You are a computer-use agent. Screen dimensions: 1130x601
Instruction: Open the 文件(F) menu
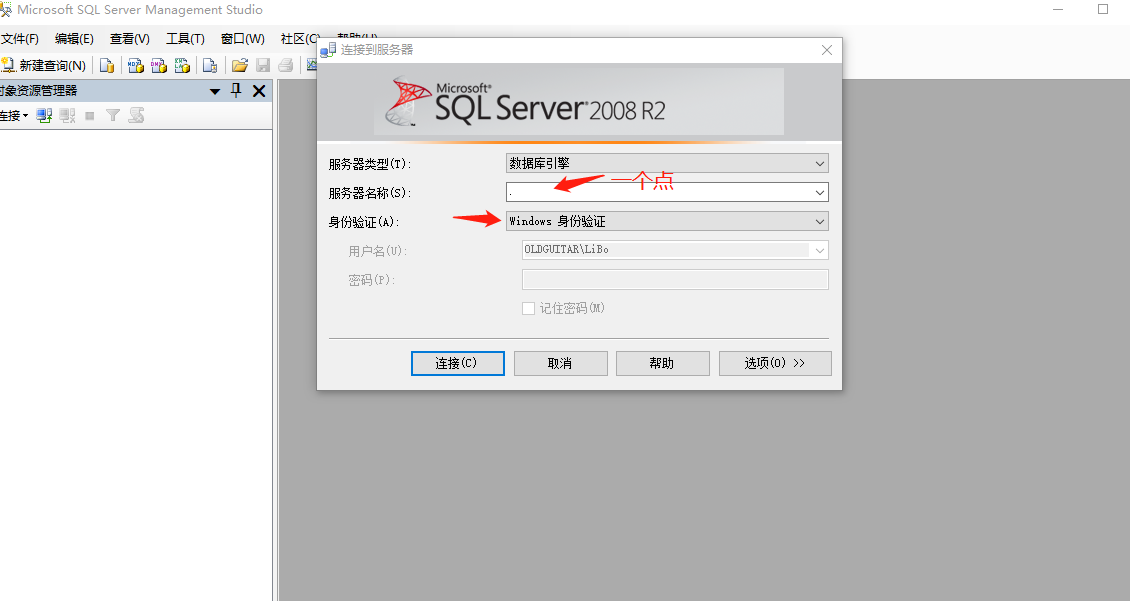coord(19,39)
